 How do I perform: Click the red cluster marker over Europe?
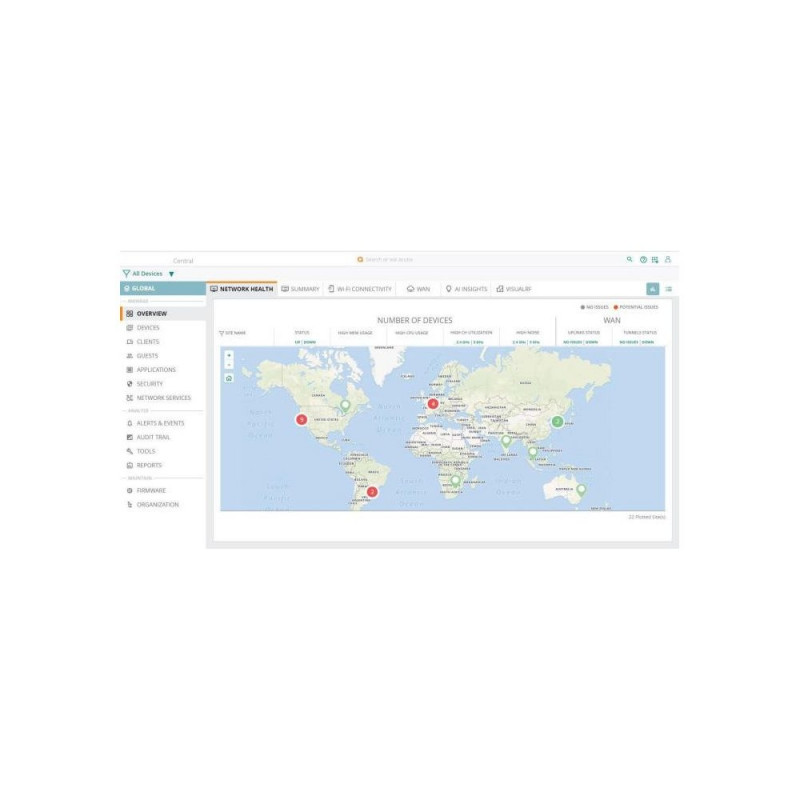[x=433, y=403]
